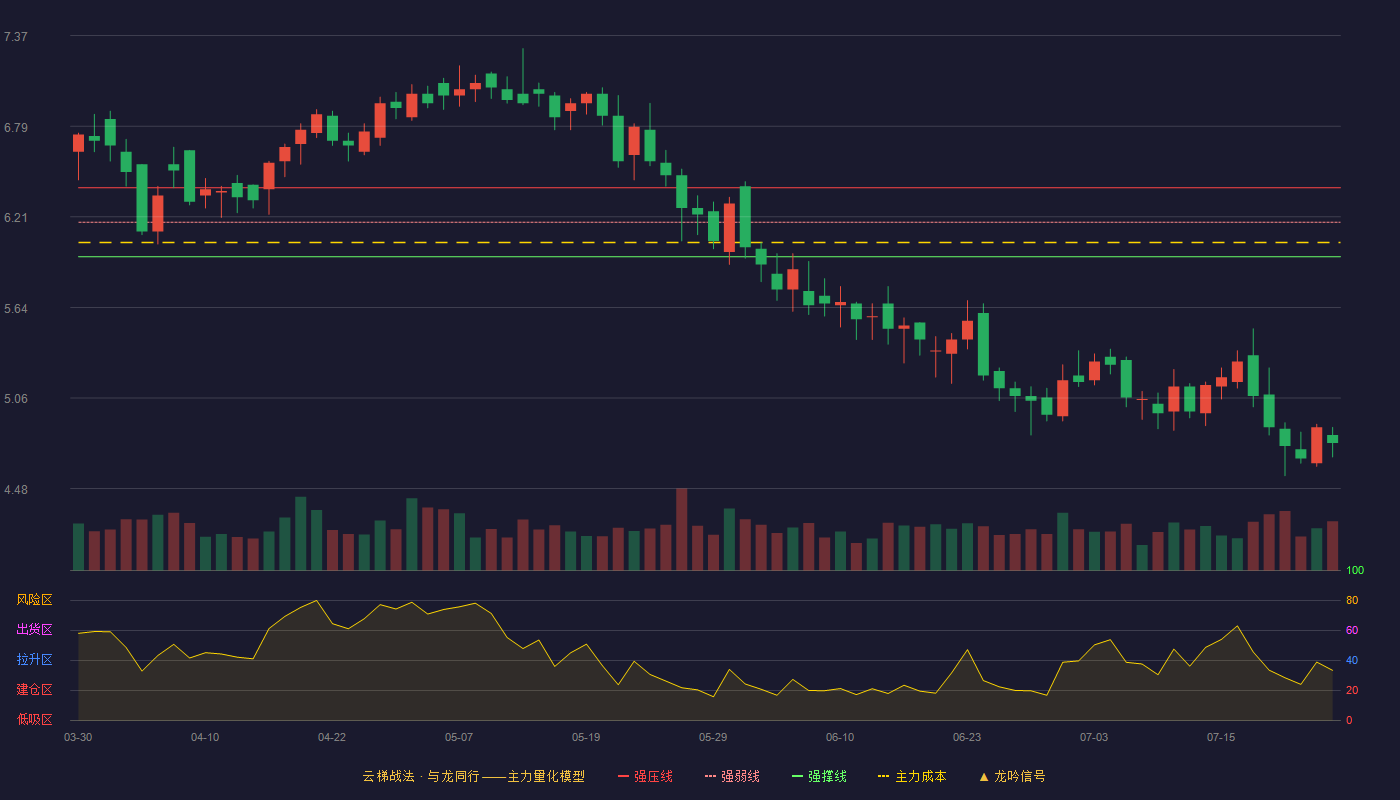Click the 80 indicator axis value

[x=1352, y=601]
